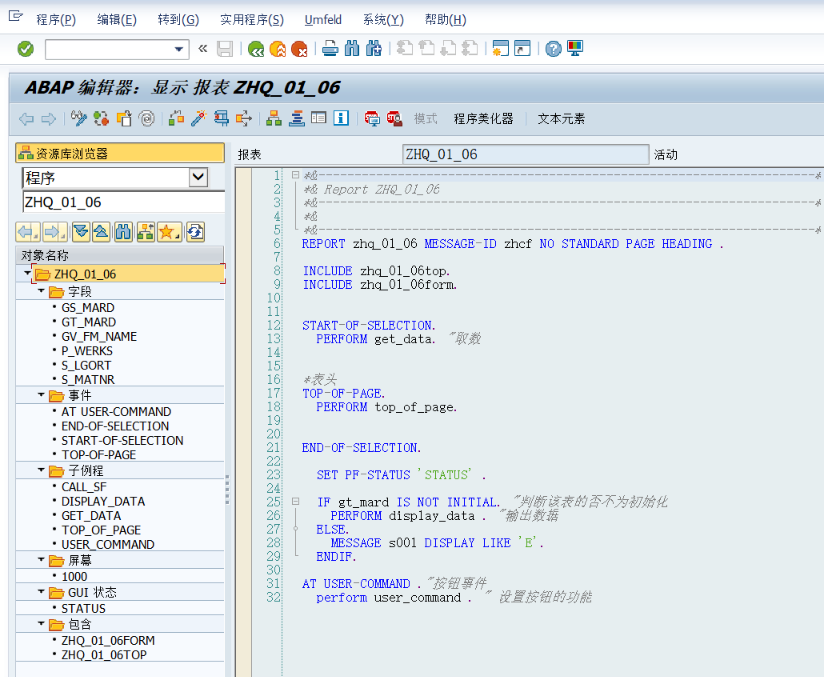
Task: Collapse the GUI 状态 folder node
Action: 41,591
